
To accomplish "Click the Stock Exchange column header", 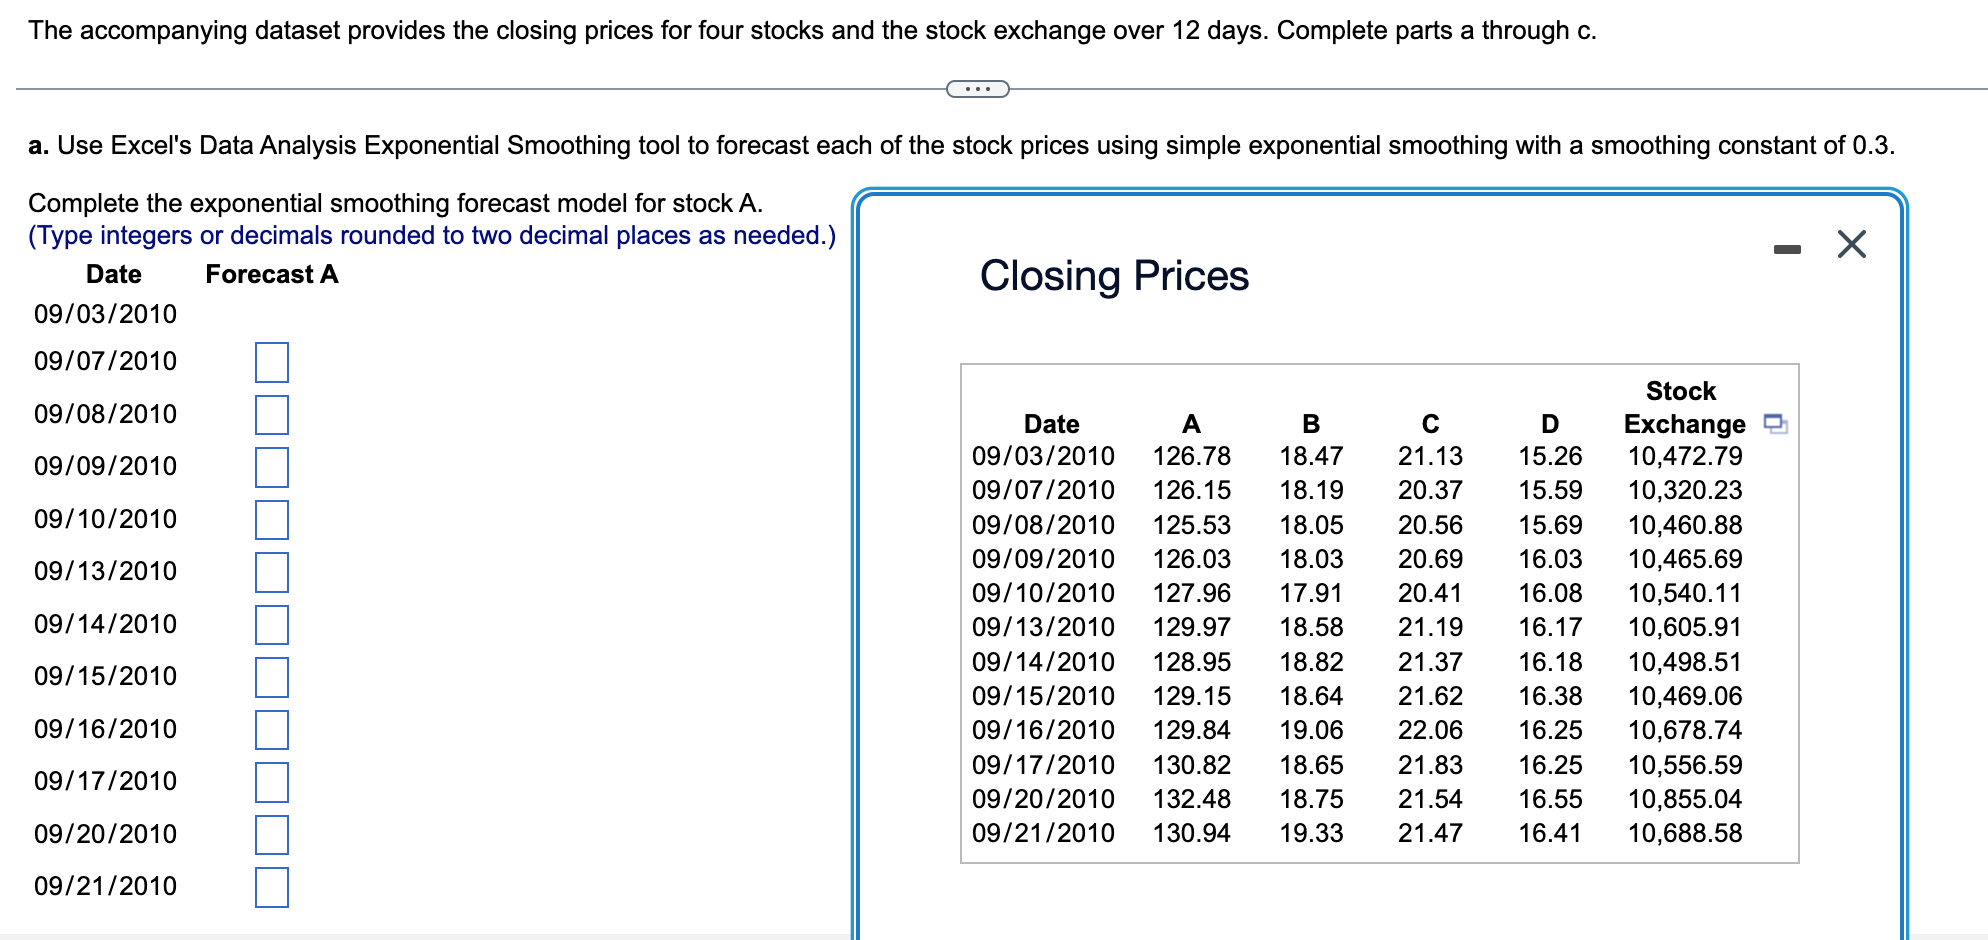I will [1685, 408].
